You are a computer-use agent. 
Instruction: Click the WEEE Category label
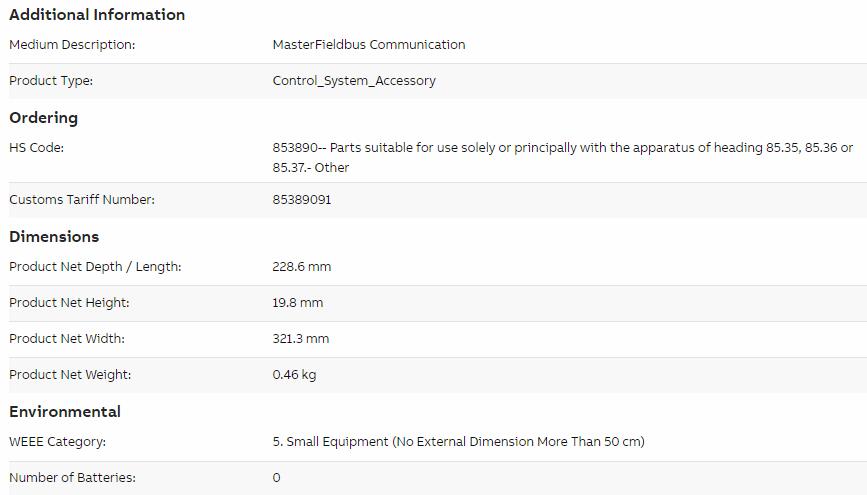(x=58, y=442)
